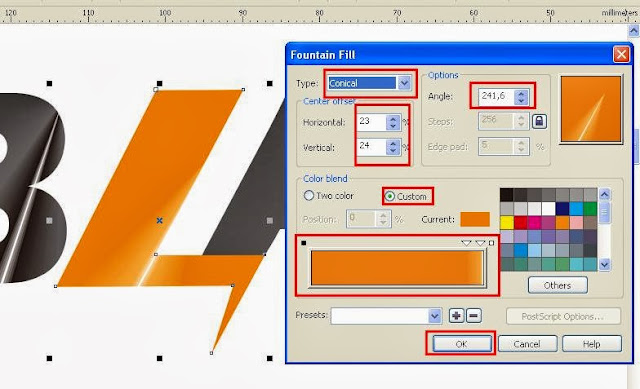Viewport: 640px width, 389px height.
Task: Click the Horizontal offset input field
Action: point(371,122)
